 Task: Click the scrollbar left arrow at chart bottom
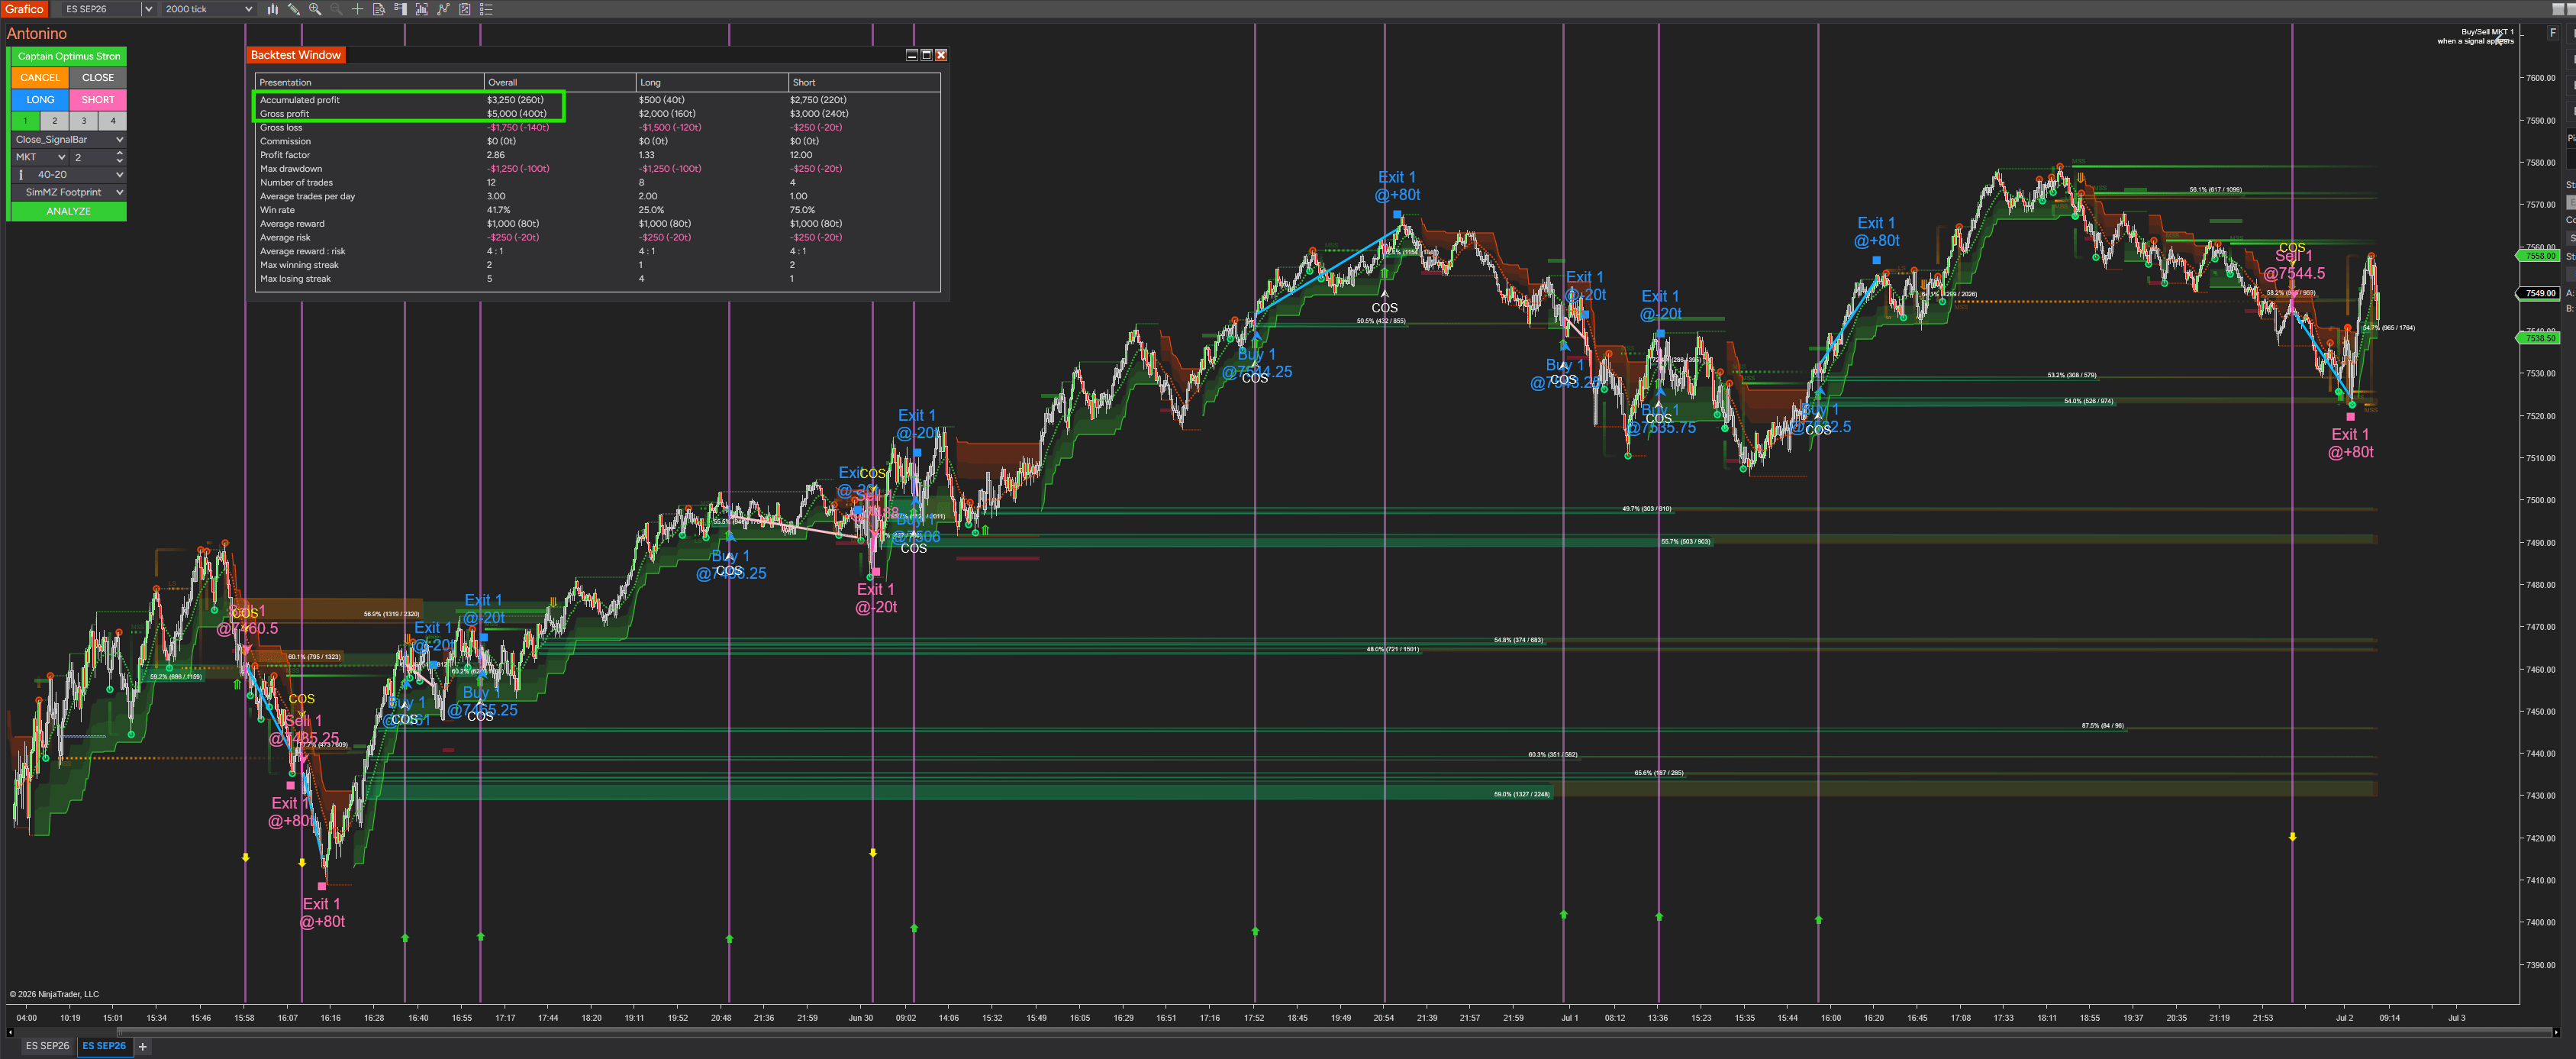[x=10, y=1032]
